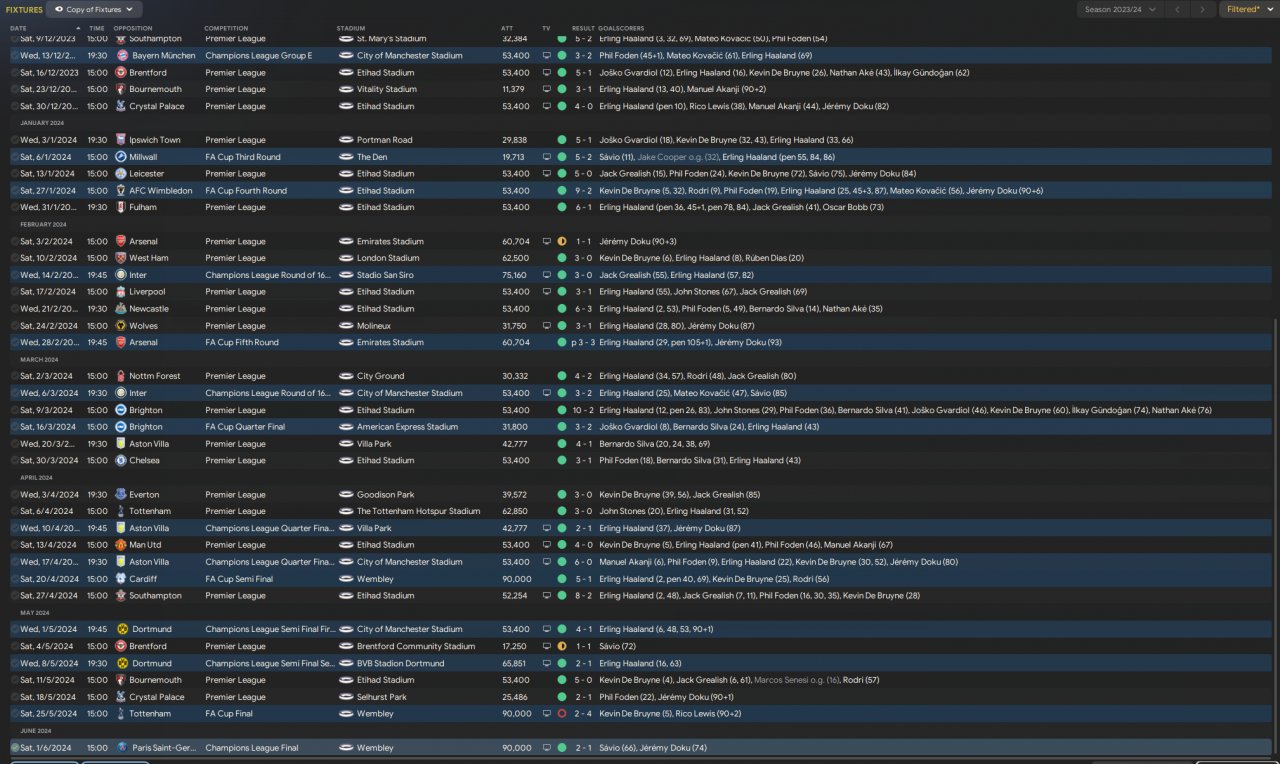
Task: Sort fixtures by the ATT column header
Action: click(x=507, y=28)
